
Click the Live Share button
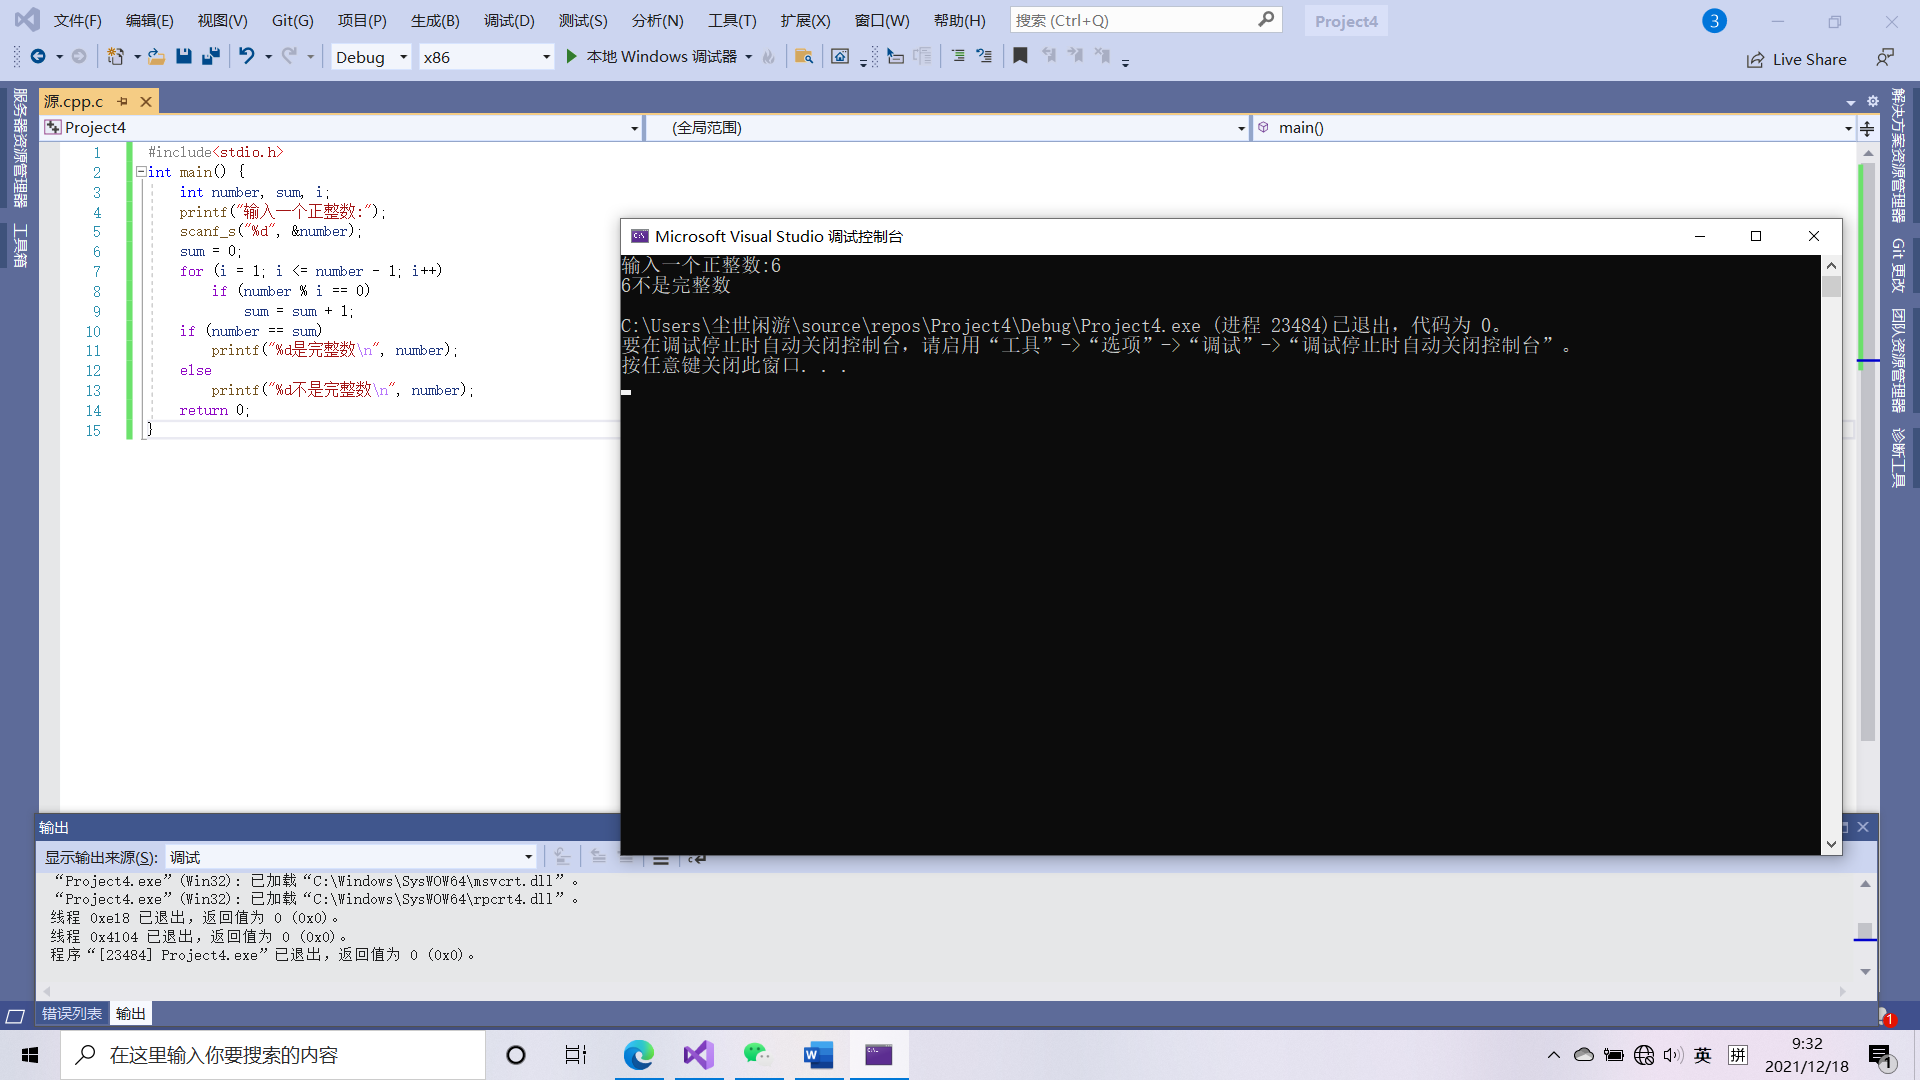point(1797,59)
